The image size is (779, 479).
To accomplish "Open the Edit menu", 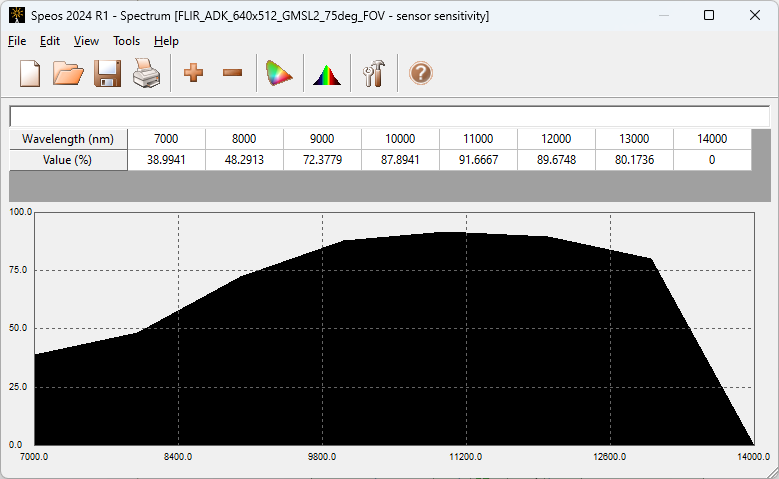I will [50, 41].
